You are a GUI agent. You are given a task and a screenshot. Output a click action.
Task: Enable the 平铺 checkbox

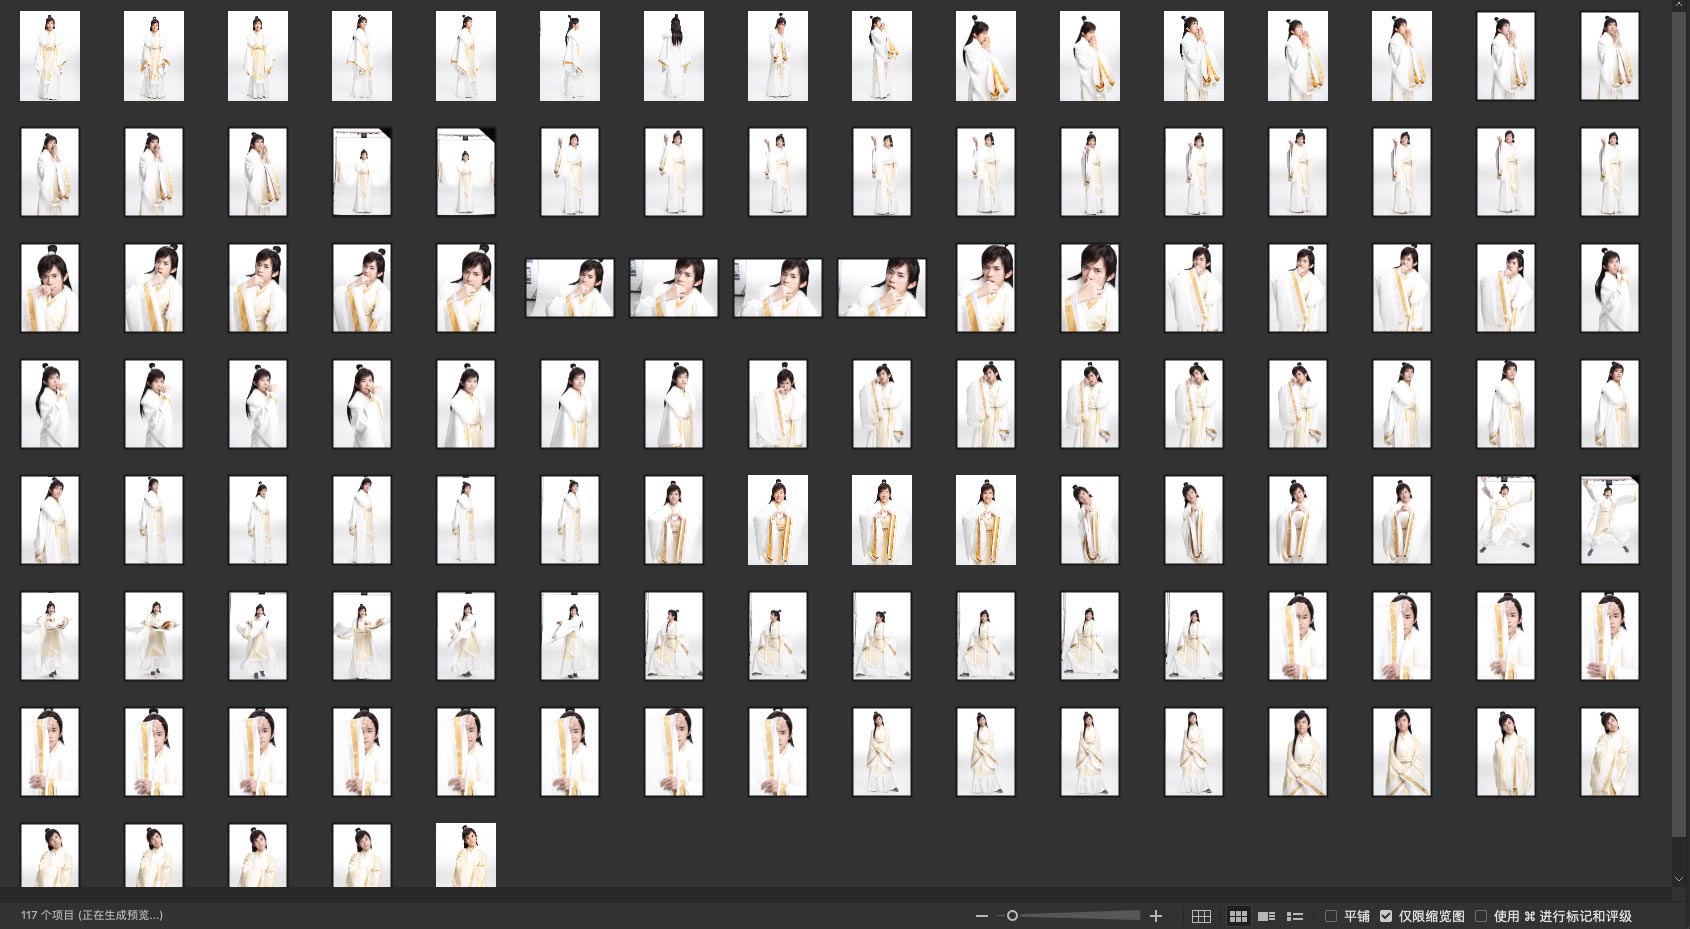click(x=1331, y=916)
